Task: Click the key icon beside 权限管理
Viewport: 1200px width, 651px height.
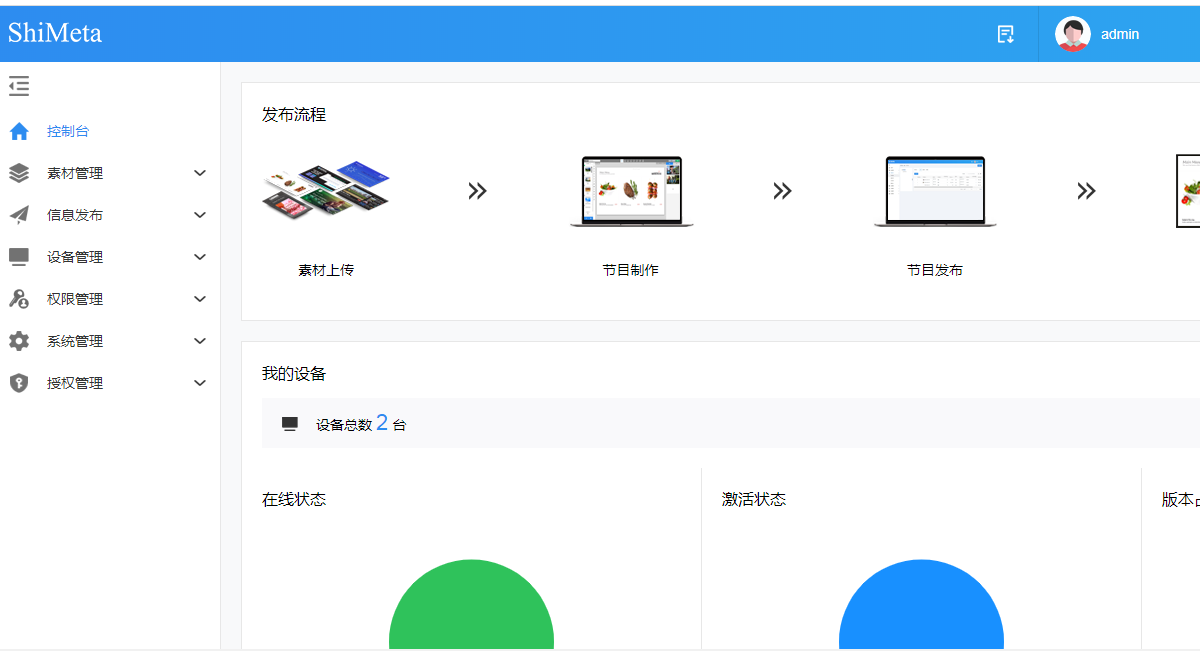Action: tap(18, 298)
